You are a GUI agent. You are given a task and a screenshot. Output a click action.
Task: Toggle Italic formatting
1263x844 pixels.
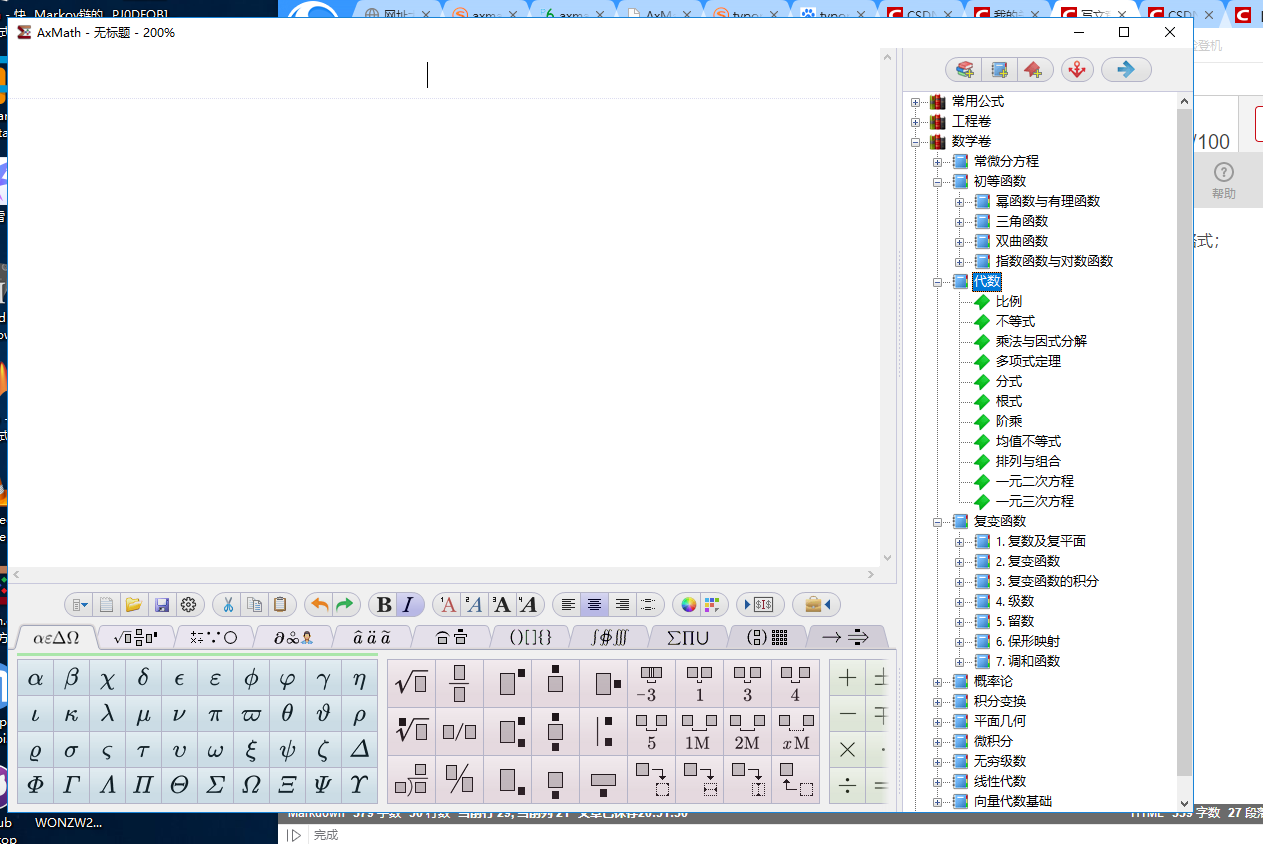coord(410,604)
